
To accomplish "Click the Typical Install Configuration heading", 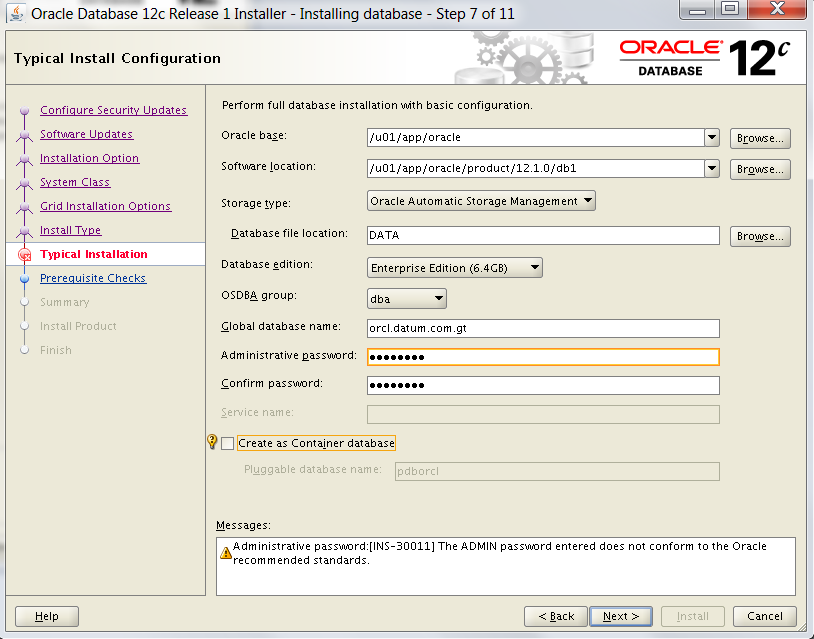I will pos(117,58).
